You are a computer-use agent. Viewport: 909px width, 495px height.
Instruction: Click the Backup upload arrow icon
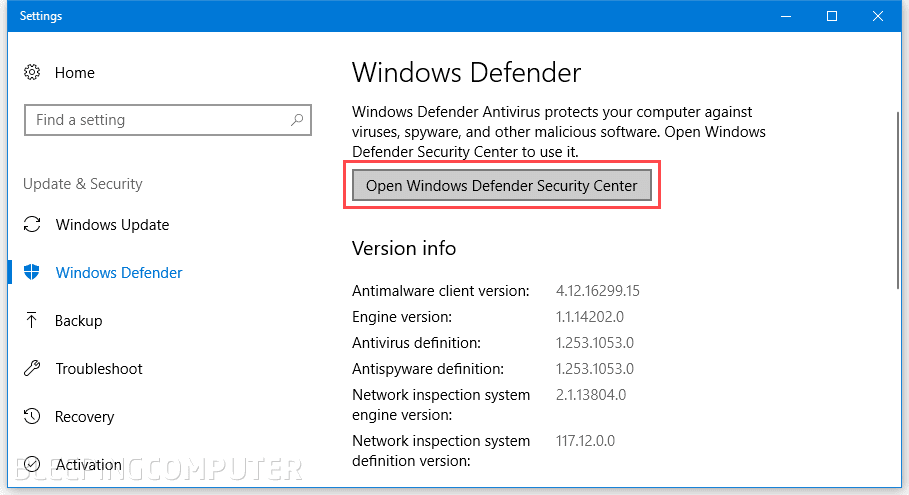[x=32, y=320]
